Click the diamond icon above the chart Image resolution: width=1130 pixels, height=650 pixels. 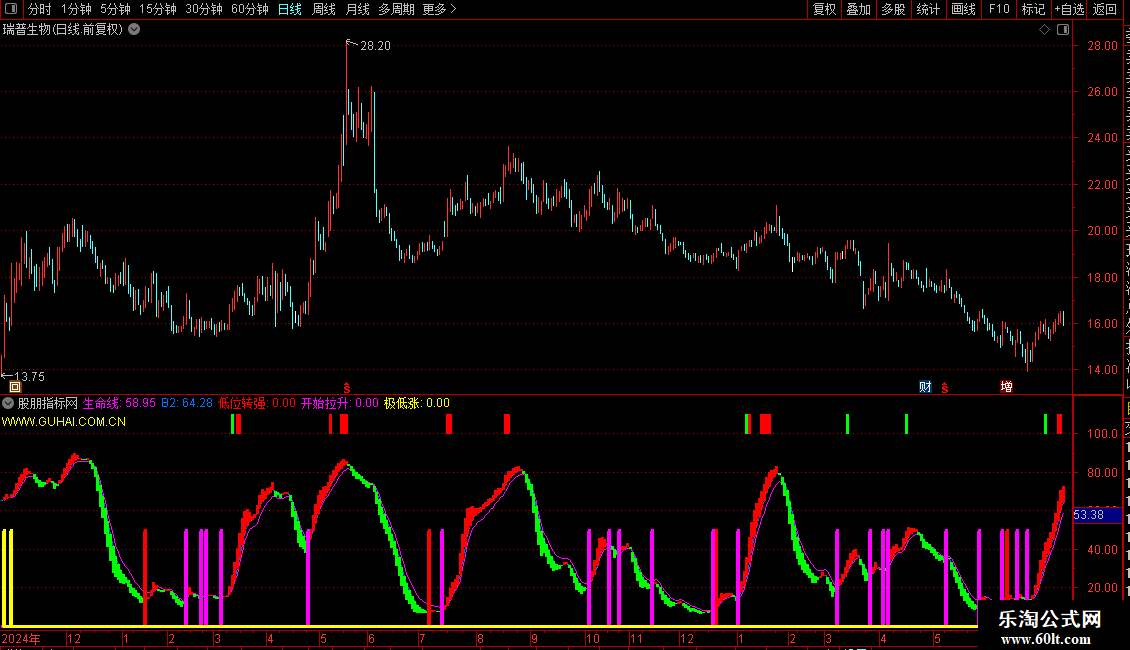[x=1044, y=30]
